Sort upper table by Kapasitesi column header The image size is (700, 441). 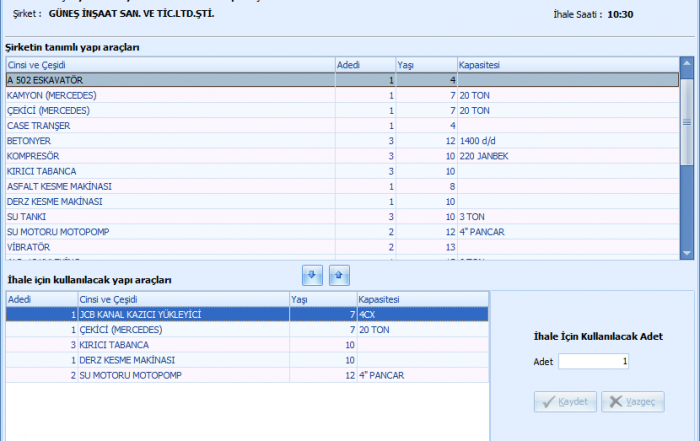tap(566, 64)
